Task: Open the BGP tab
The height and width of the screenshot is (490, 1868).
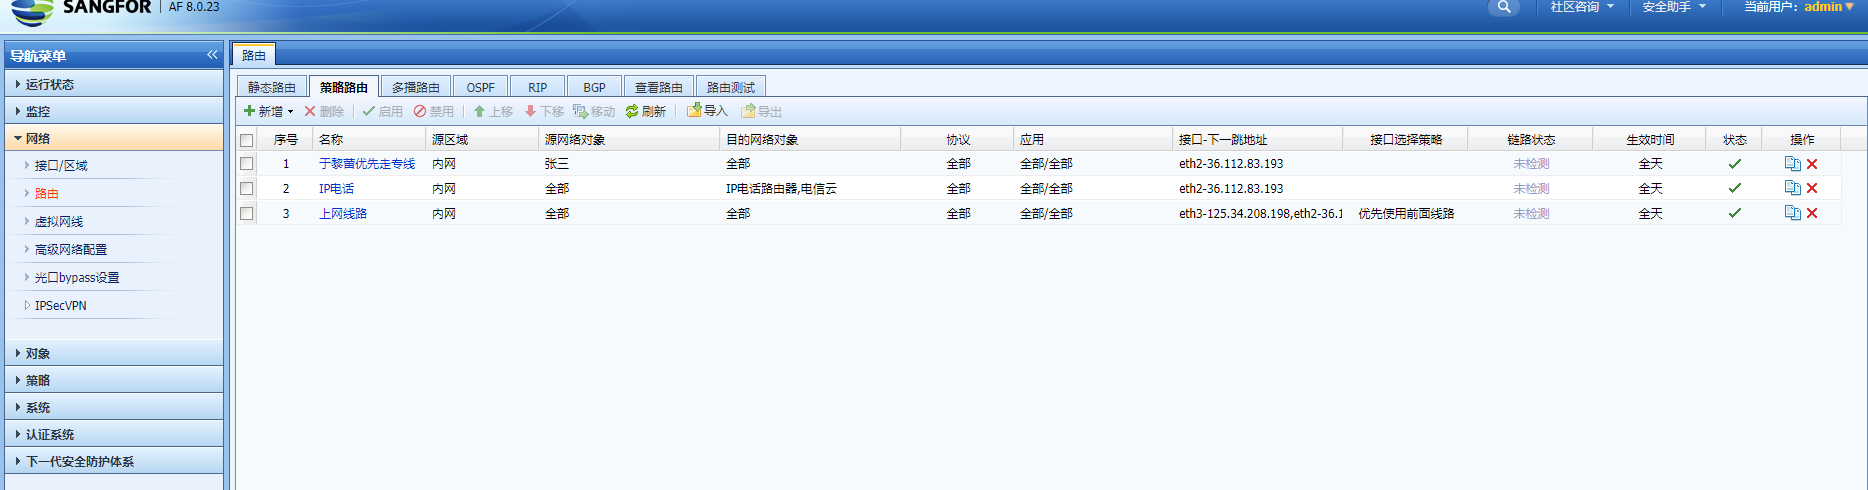Action: tap(595, 87)
